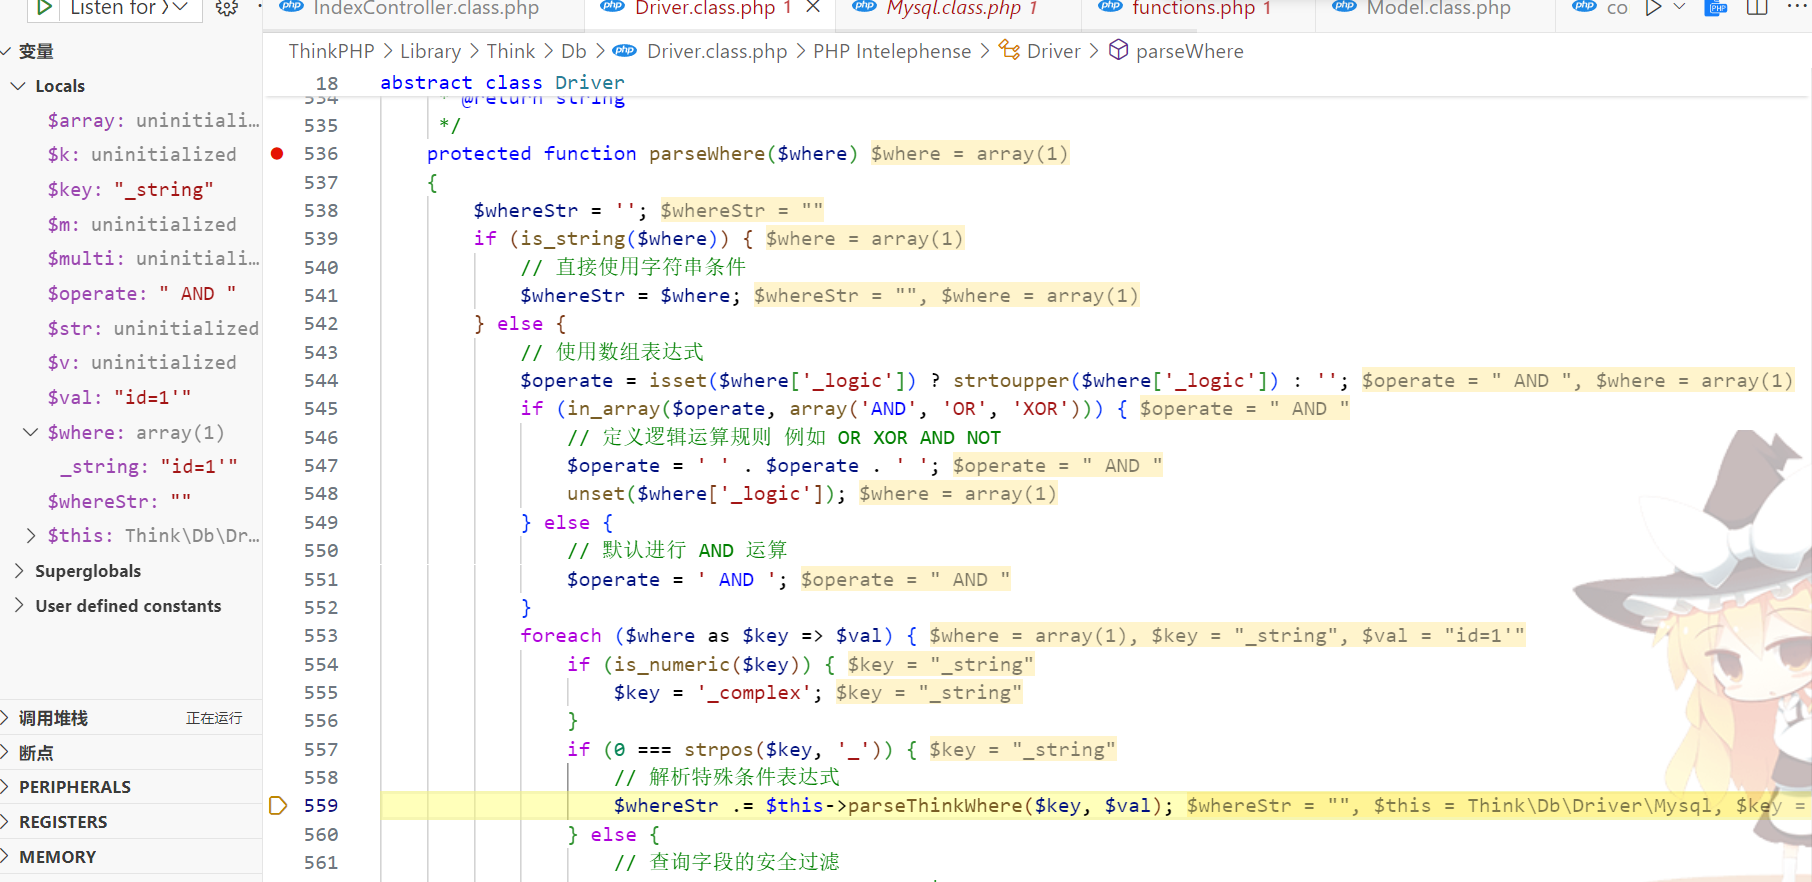Close the Driver.class.php tab
This screenshot has height=882, width=1812.
click(x=813, y=8)
